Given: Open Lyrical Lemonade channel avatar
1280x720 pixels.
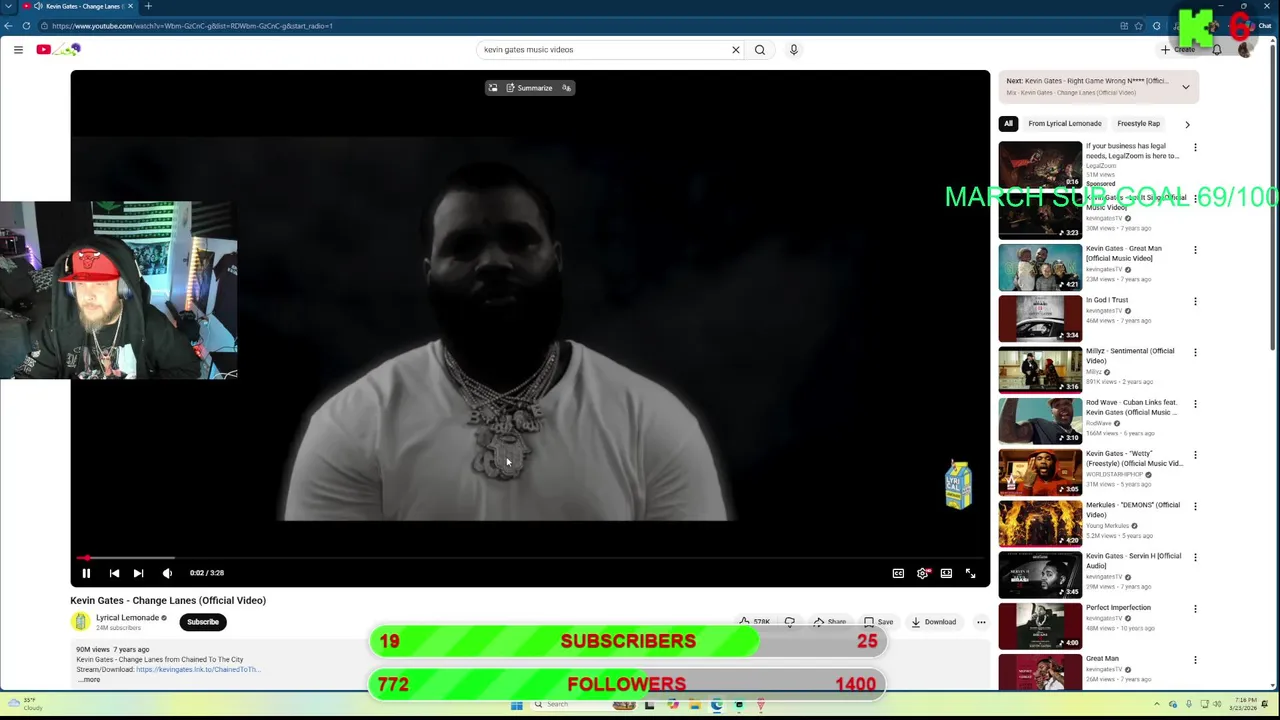Looking at the screenshot, I should [x=80, y=622].
